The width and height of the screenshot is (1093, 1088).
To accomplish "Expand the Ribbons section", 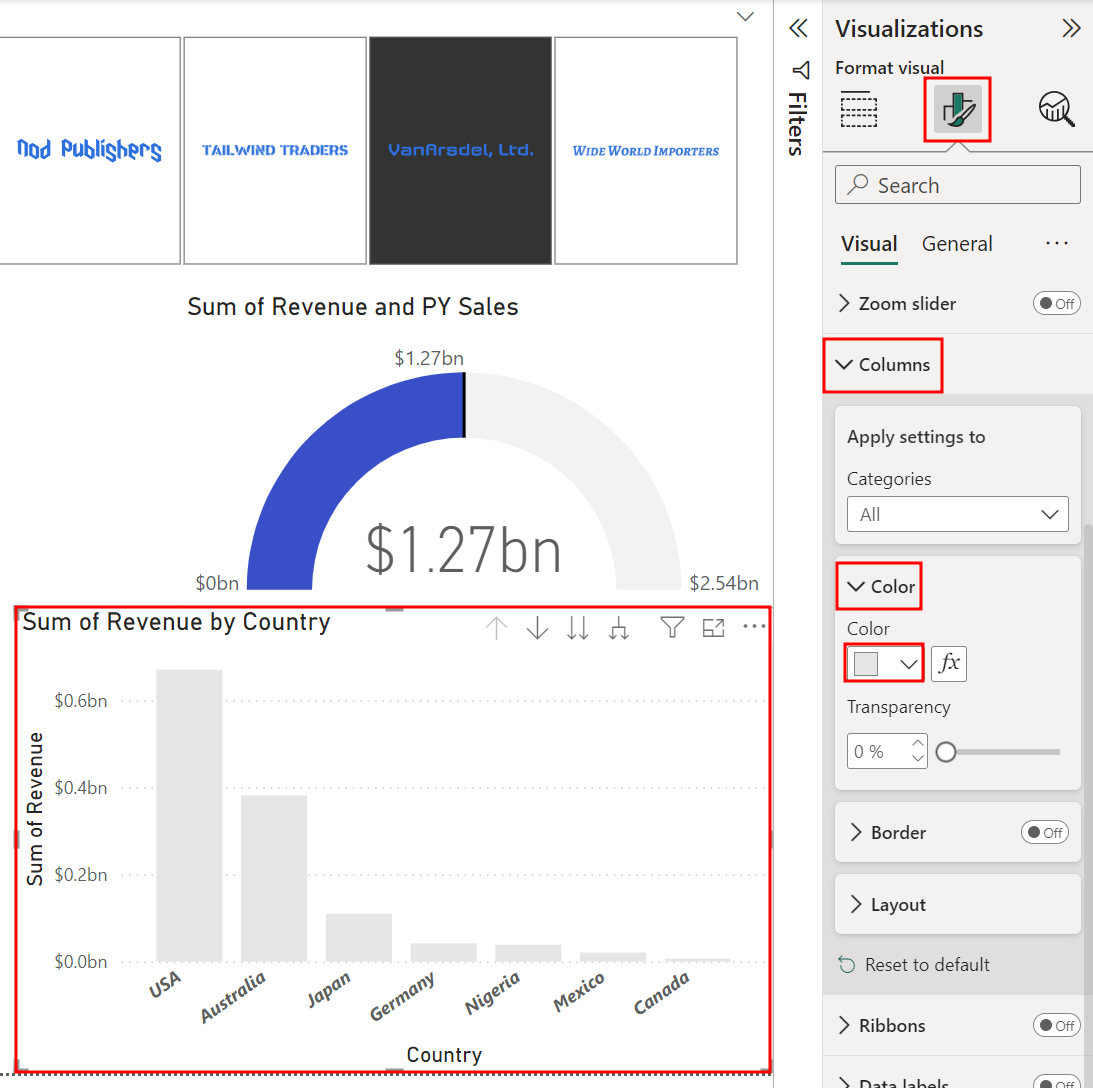I will pos(843,1025).
